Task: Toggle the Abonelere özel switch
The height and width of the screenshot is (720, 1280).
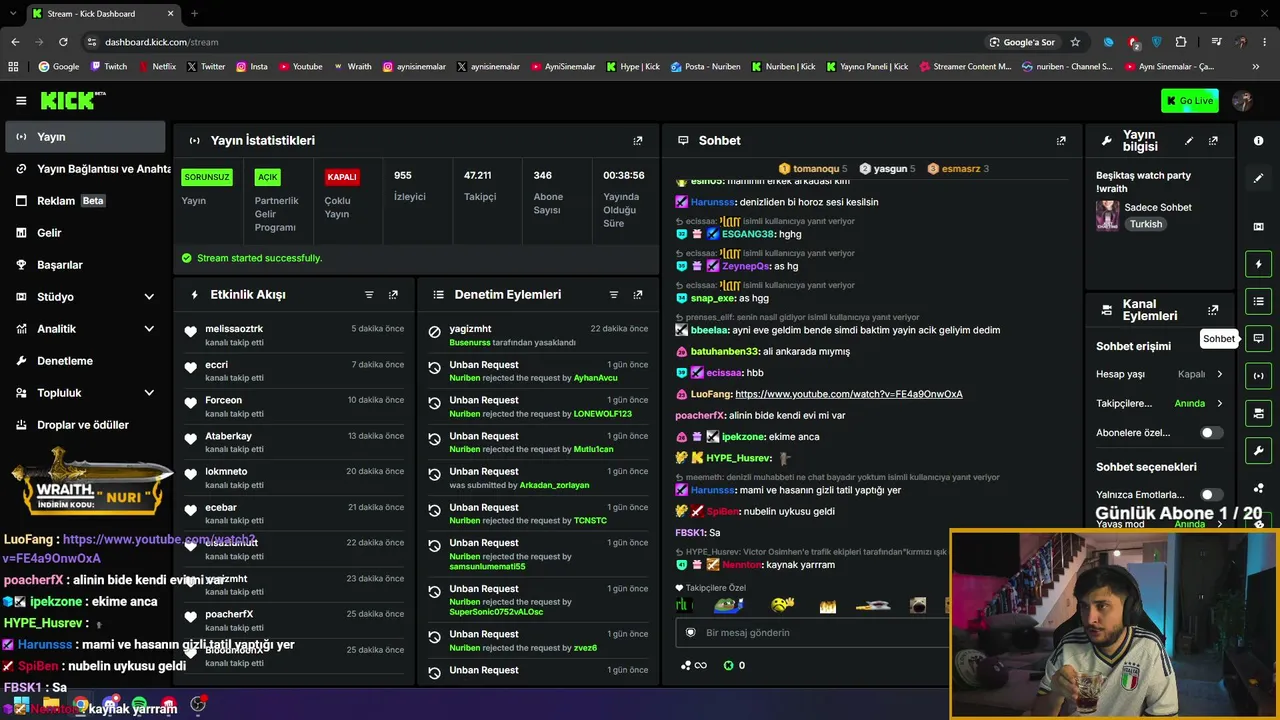Action: click(x=1211, y=433)
